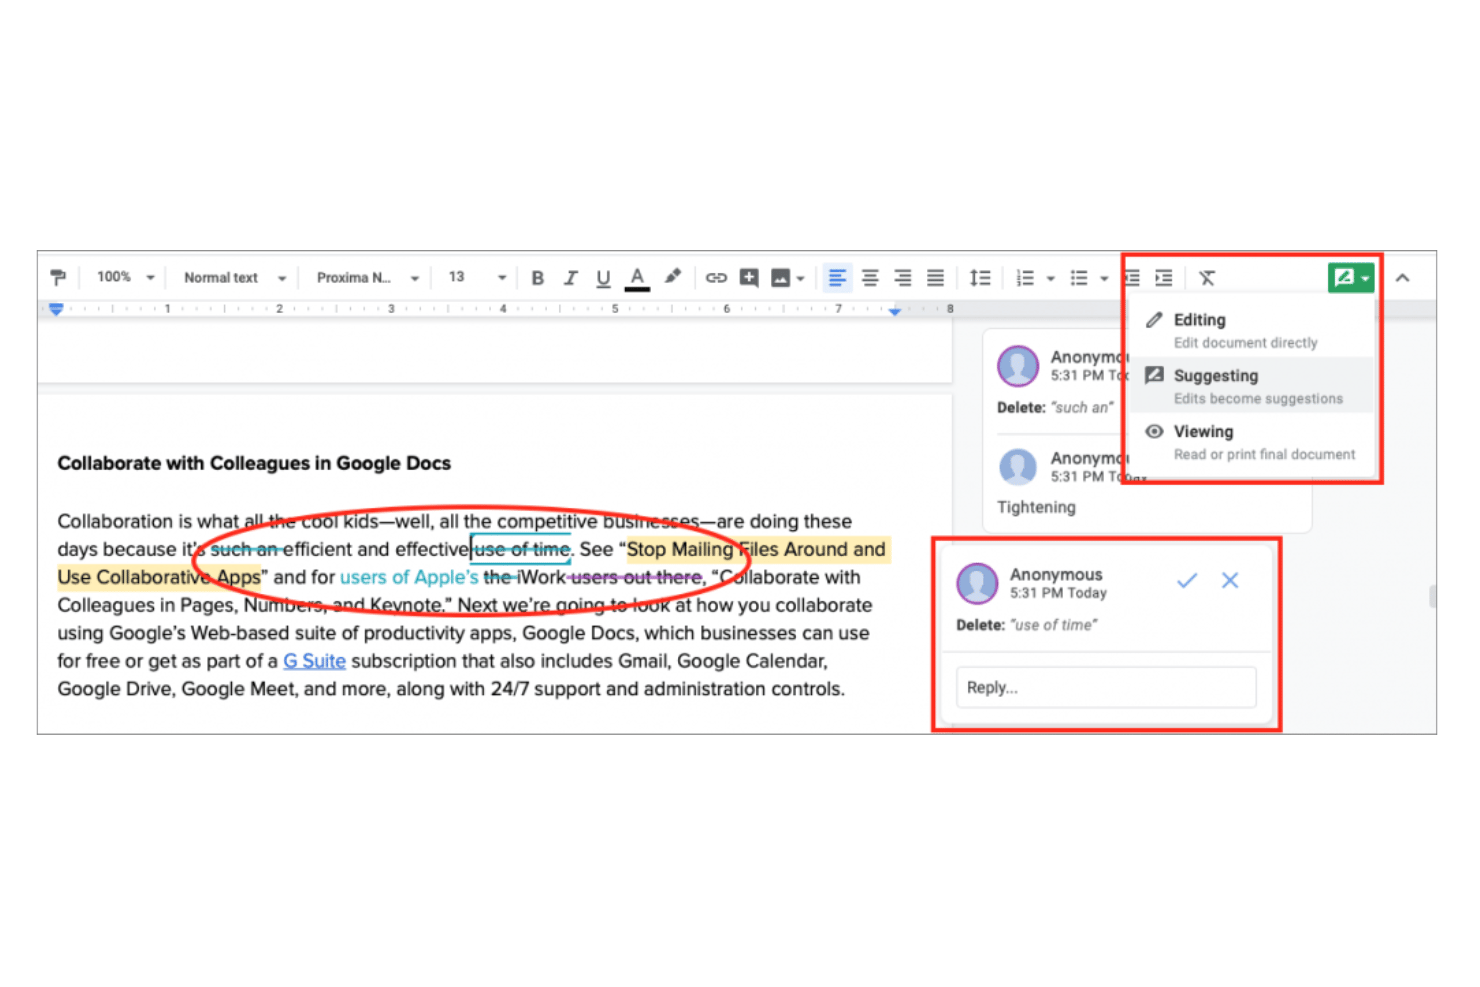The width and height of the screenshot is (1480, 987).
Task: Click the decrease indent icon
Action: pyautogui.click(x=1132, y=278)
